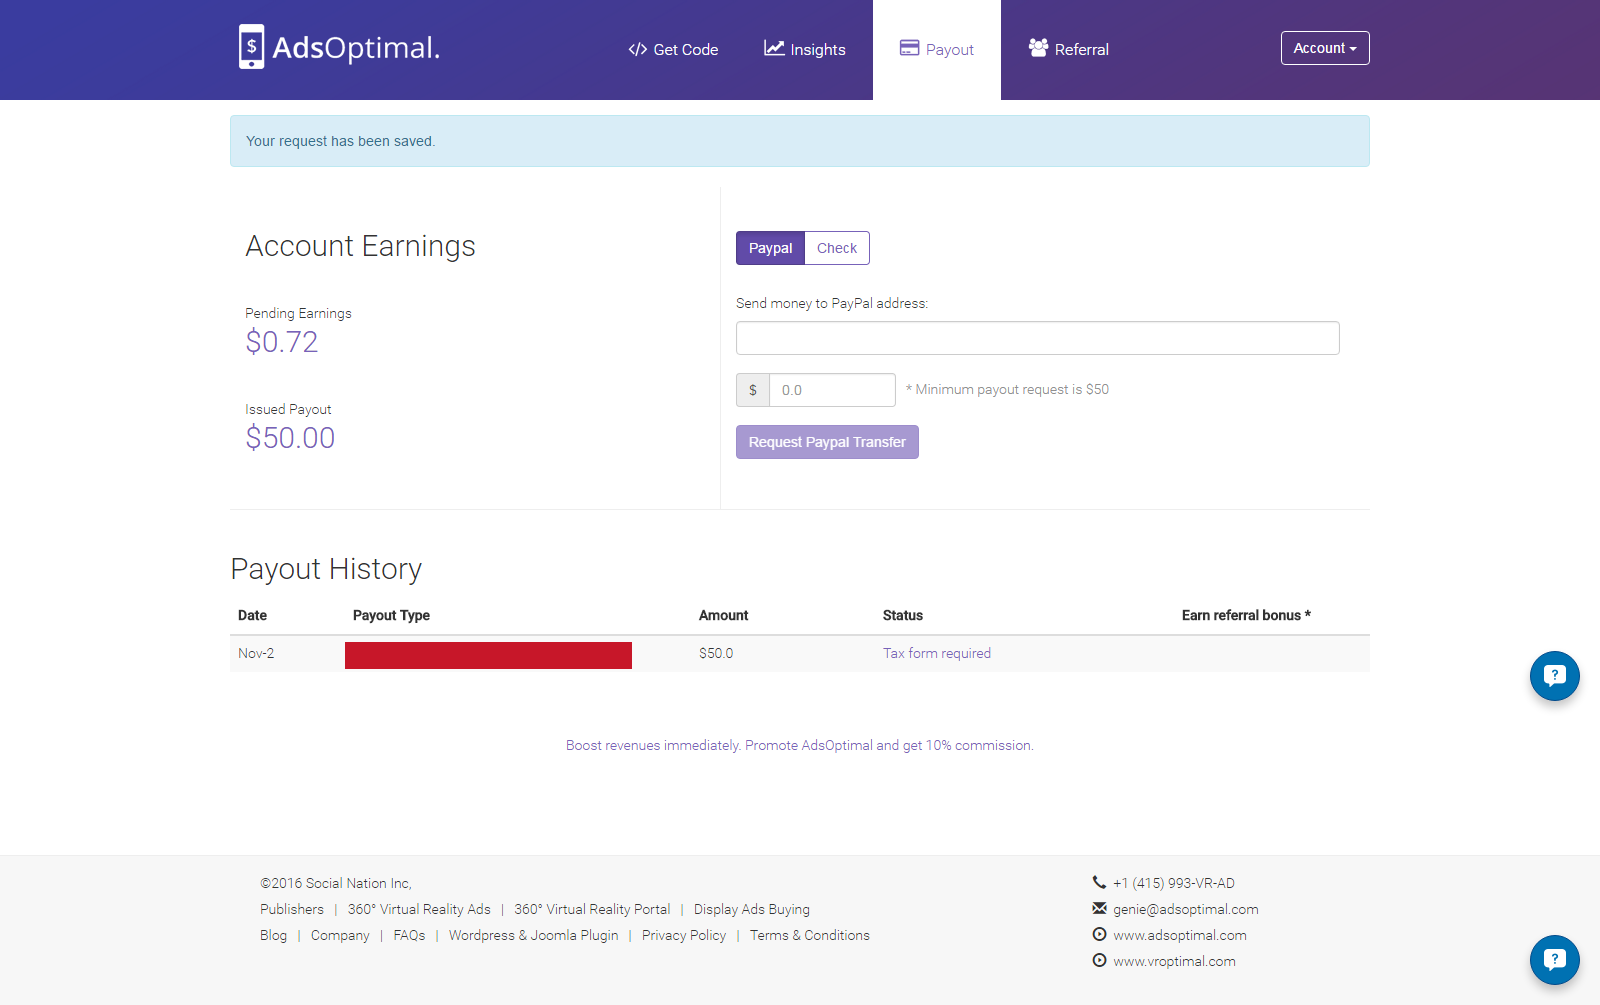Click genie@adsoptimal.com email link

tap(1186, 909)
